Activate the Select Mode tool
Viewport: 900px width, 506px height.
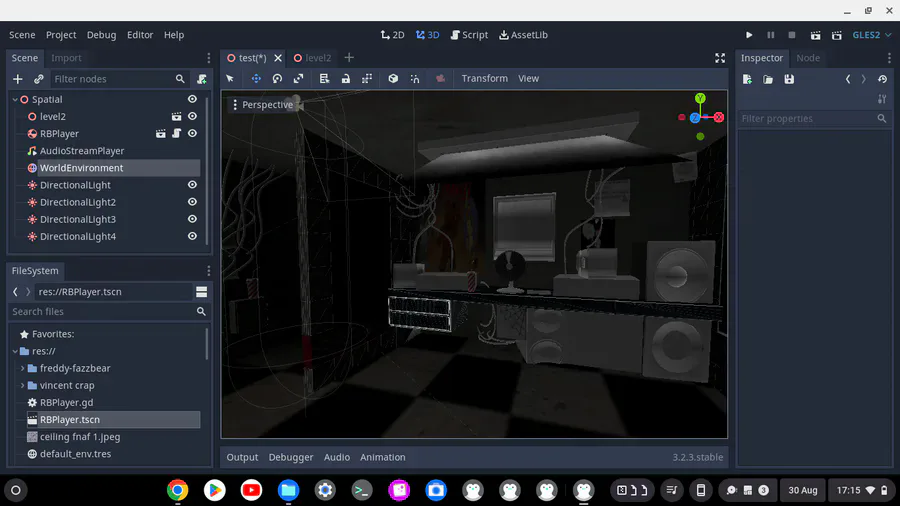(230, 79)
